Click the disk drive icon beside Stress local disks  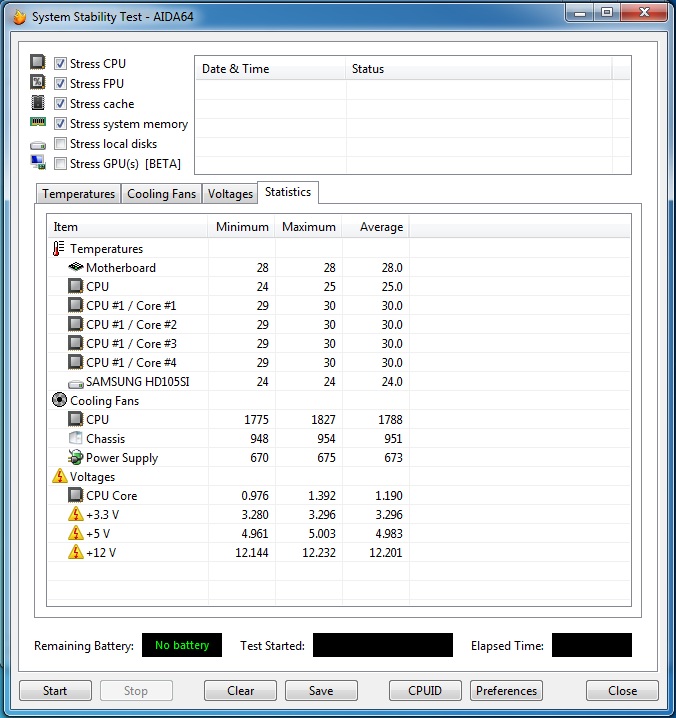(38, 146)
